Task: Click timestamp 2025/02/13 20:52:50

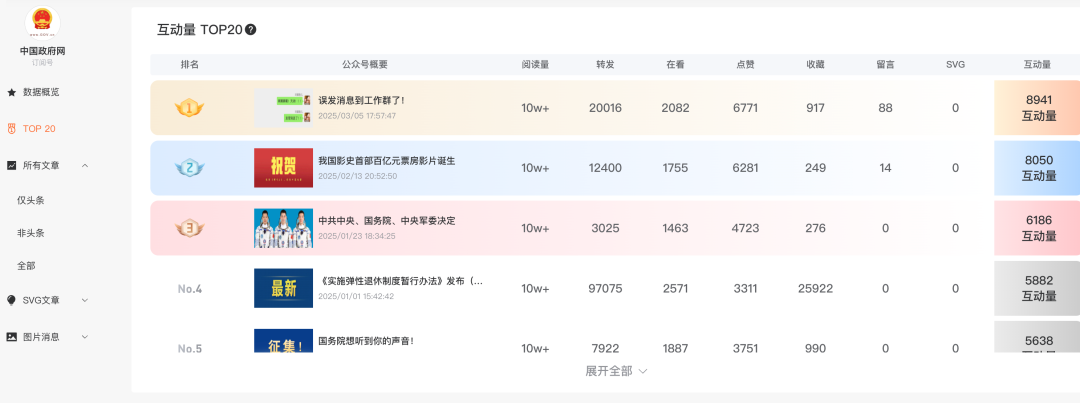Action: point(357,176)
